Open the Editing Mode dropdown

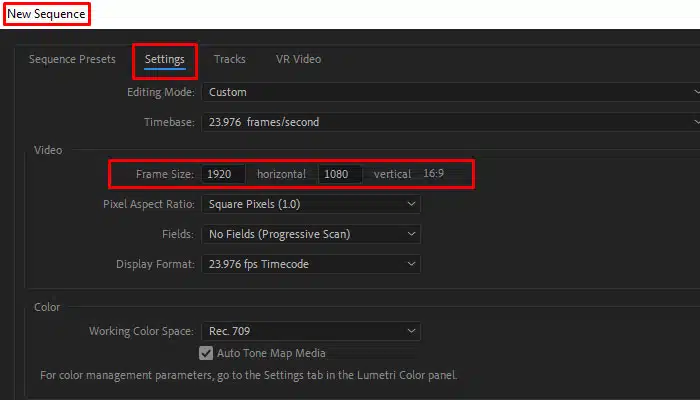click(451, 92)
